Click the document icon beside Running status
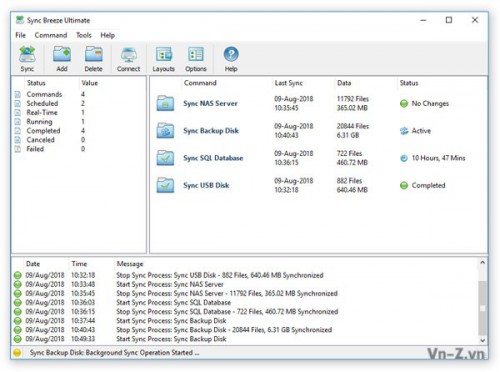Image resolution: width=500 pixels, height=372 pixels. tap(18, 122)
